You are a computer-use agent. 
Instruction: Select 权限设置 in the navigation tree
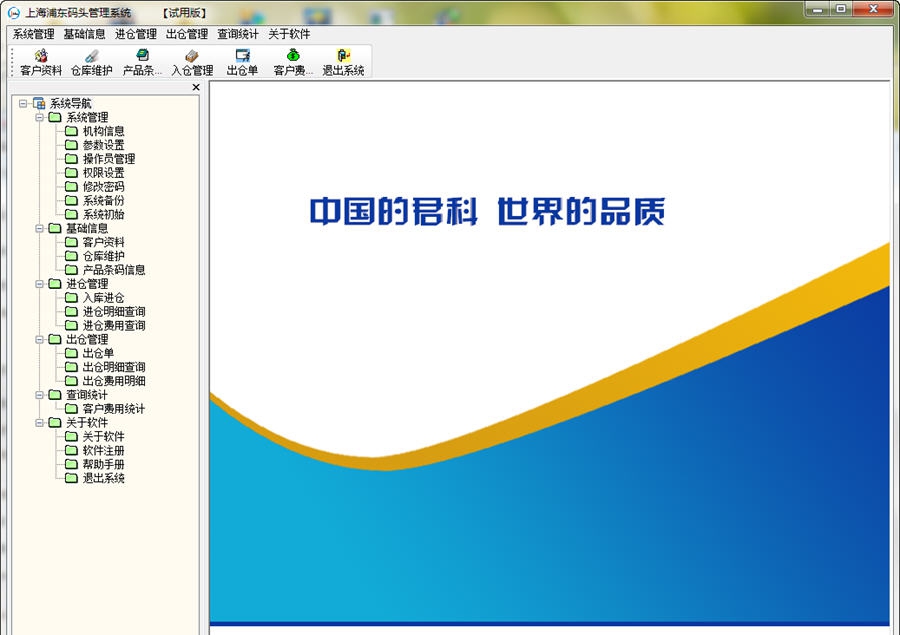[x=103, y=173]
